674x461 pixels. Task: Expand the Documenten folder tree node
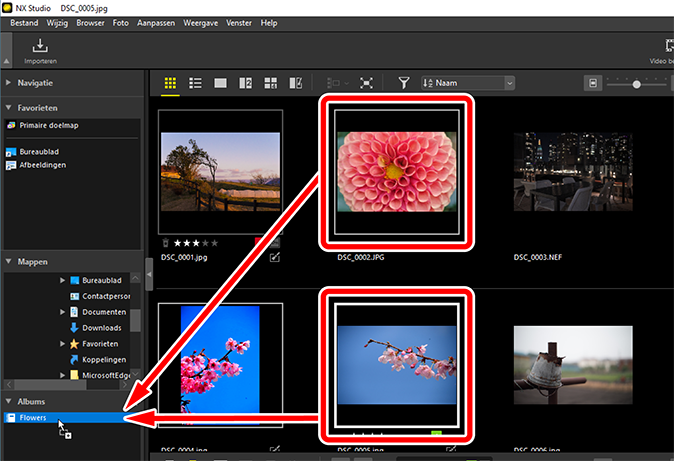pyautogui.click(x=62, y=312)
